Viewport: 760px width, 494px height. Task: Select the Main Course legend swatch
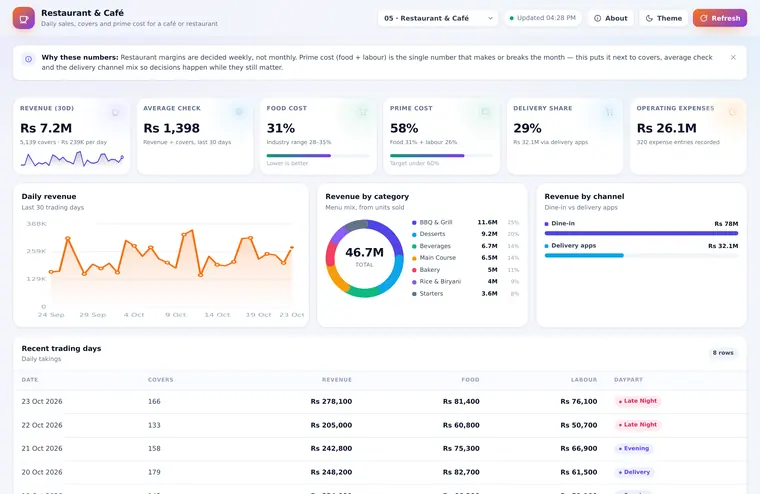414,258
